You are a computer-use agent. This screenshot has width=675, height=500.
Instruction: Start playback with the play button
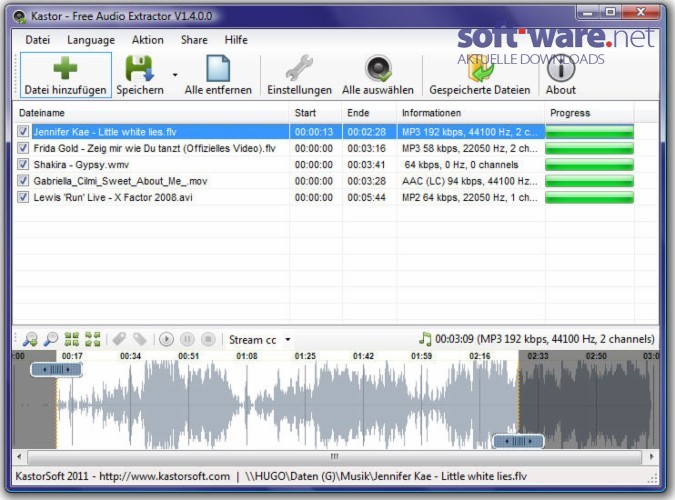click(166, 339)
